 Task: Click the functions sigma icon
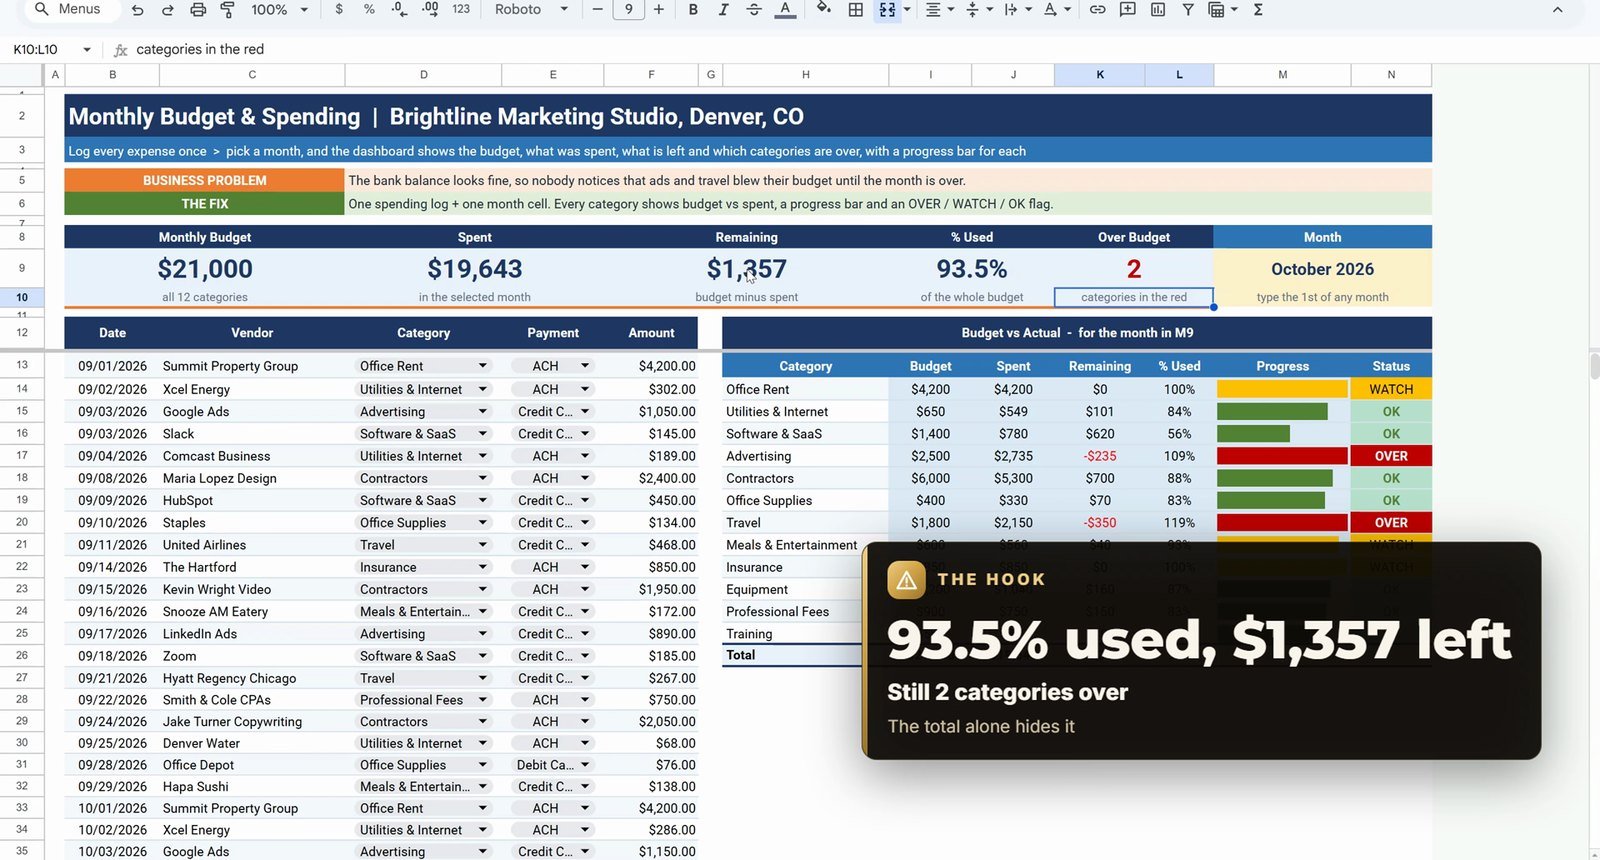1258,9
